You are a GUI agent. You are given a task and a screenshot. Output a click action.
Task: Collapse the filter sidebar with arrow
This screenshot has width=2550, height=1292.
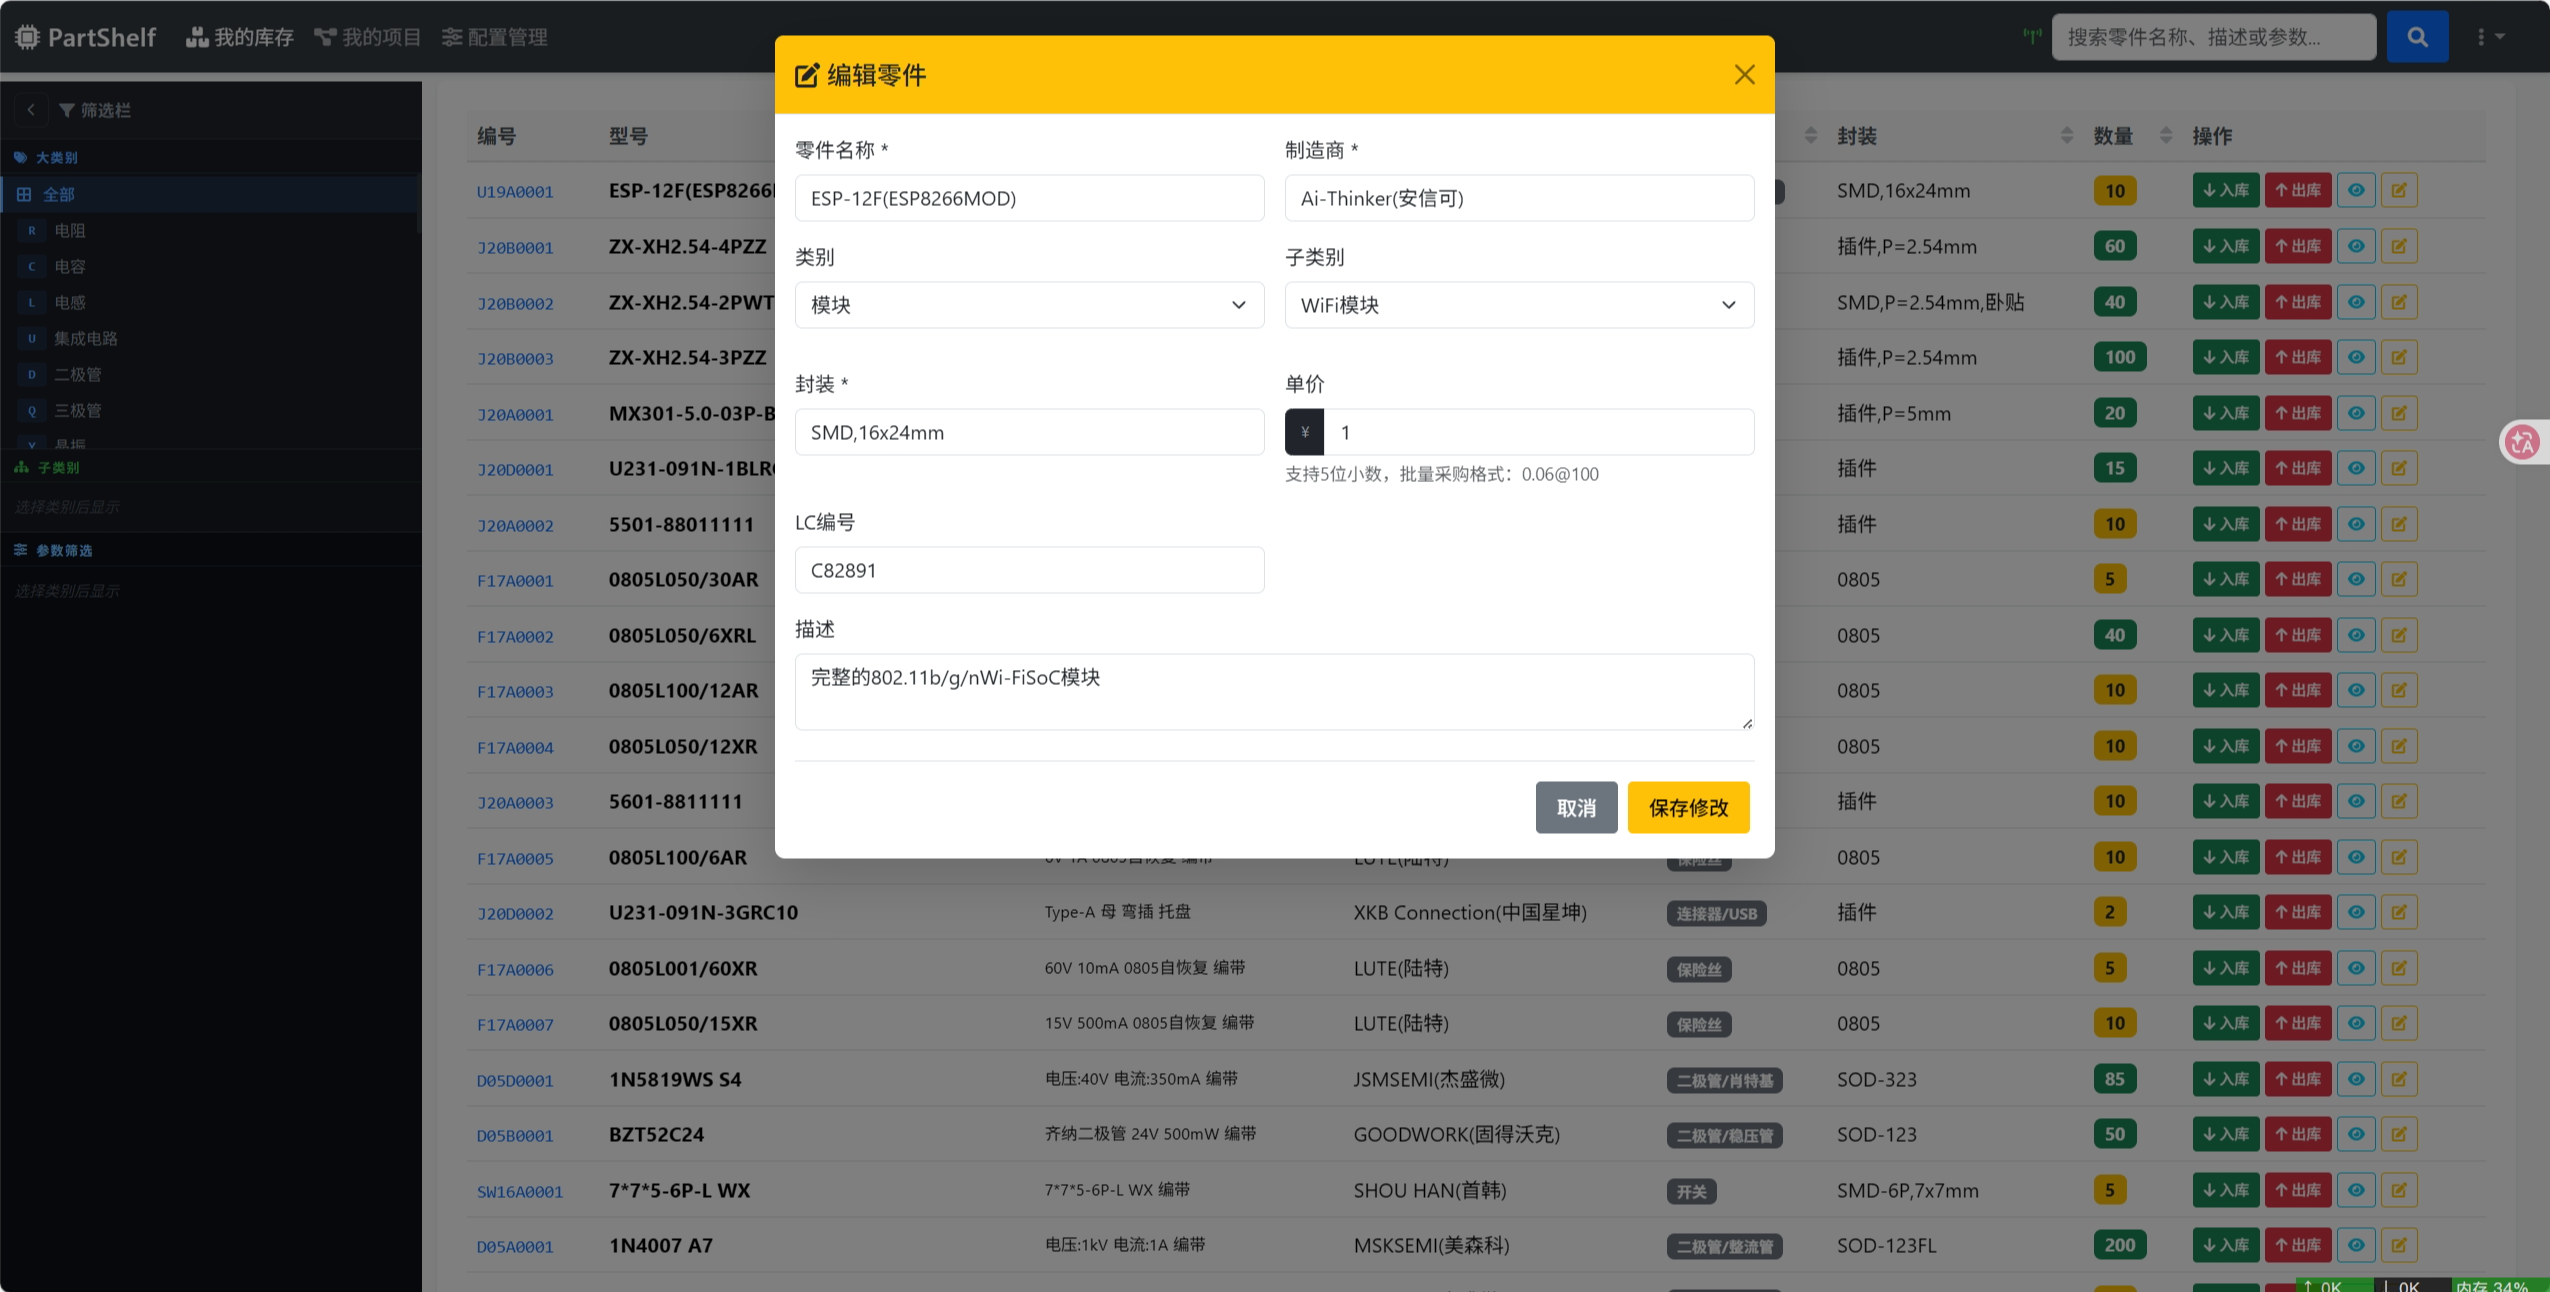click(x=31, y=110)
